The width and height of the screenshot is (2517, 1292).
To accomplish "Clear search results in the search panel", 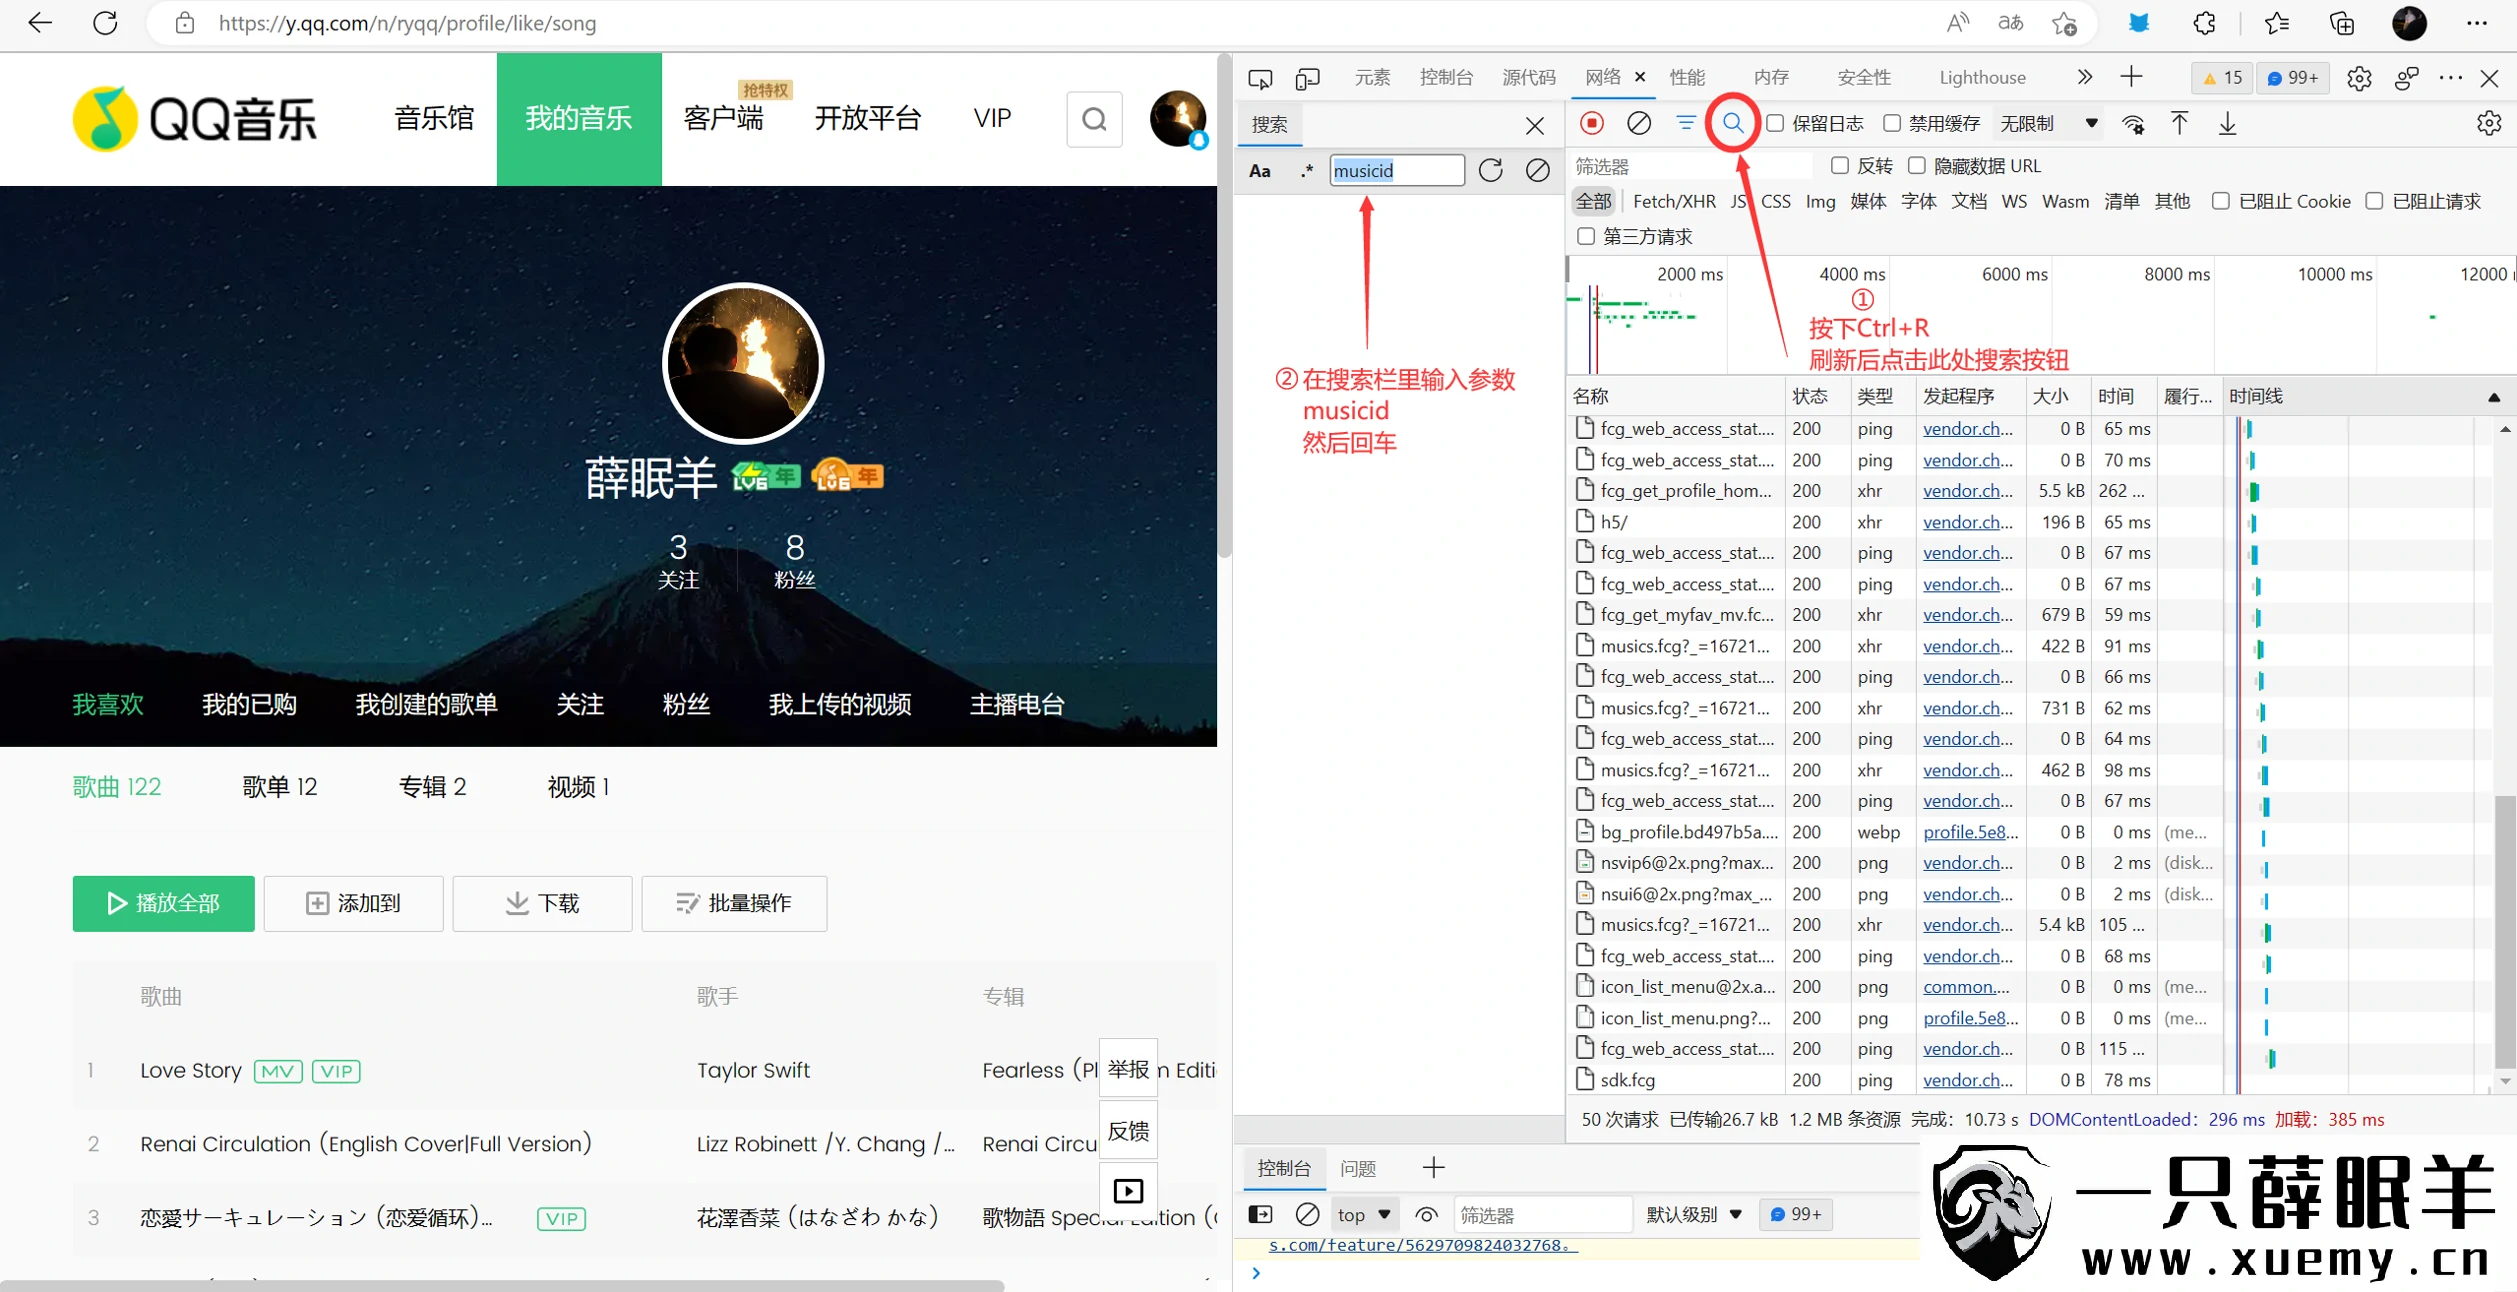I will tap(1538, 170).
